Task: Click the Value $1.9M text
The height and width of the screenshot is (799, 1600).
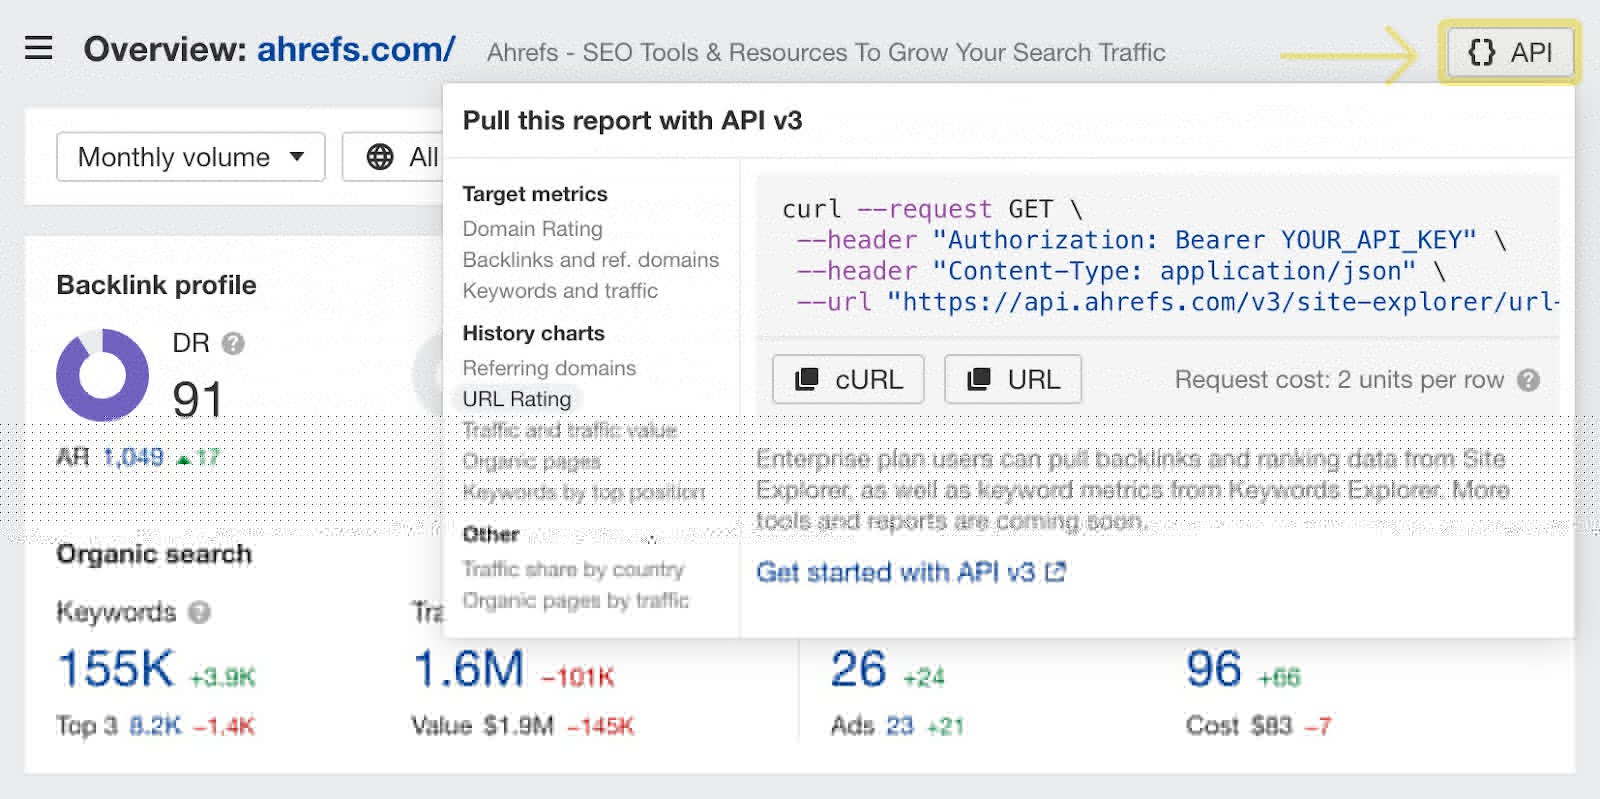Action: 482,726
